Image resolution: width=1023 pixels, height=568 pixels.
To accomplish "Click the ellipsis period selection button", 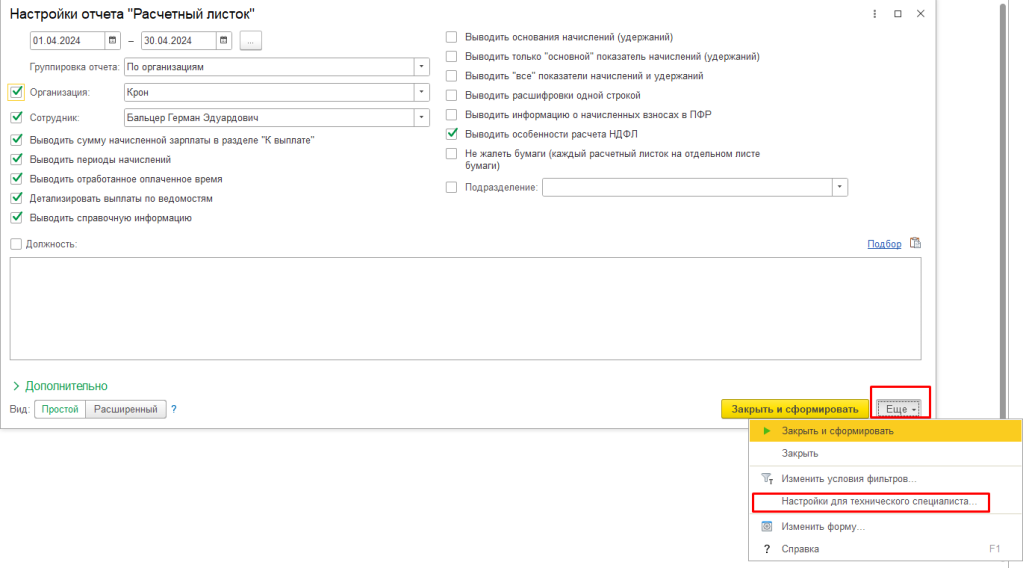I will (250, 41).
